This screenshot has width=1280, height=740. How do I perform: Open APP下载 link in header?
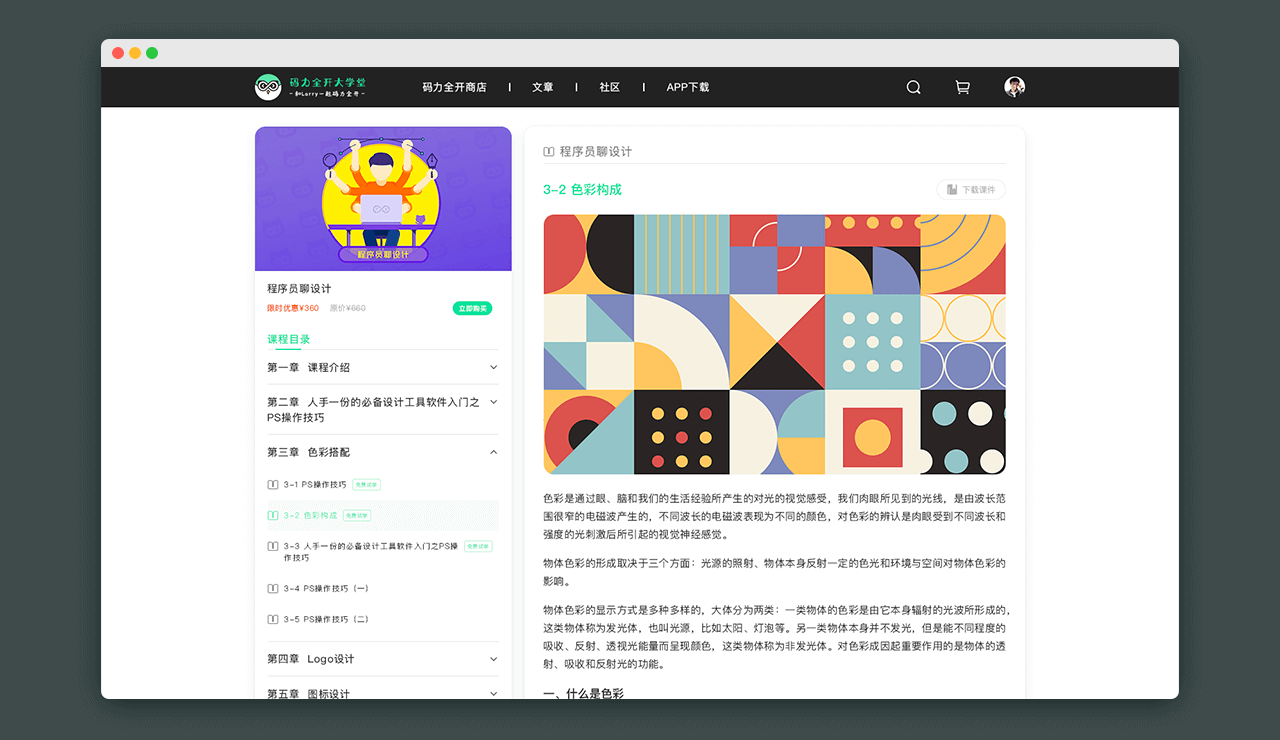click(688, 87)
